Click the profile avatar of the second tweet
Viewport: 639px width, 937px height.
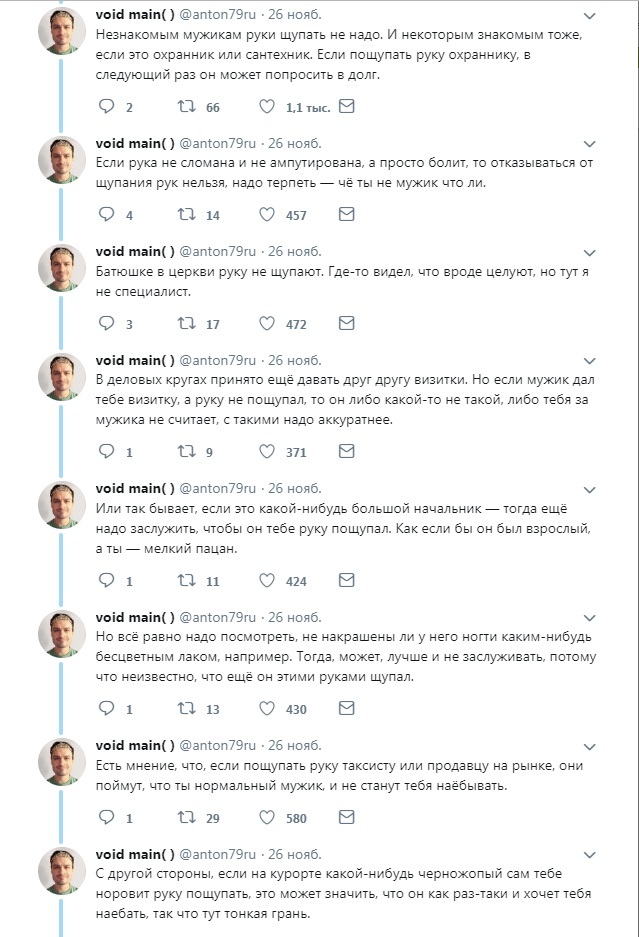61,160
